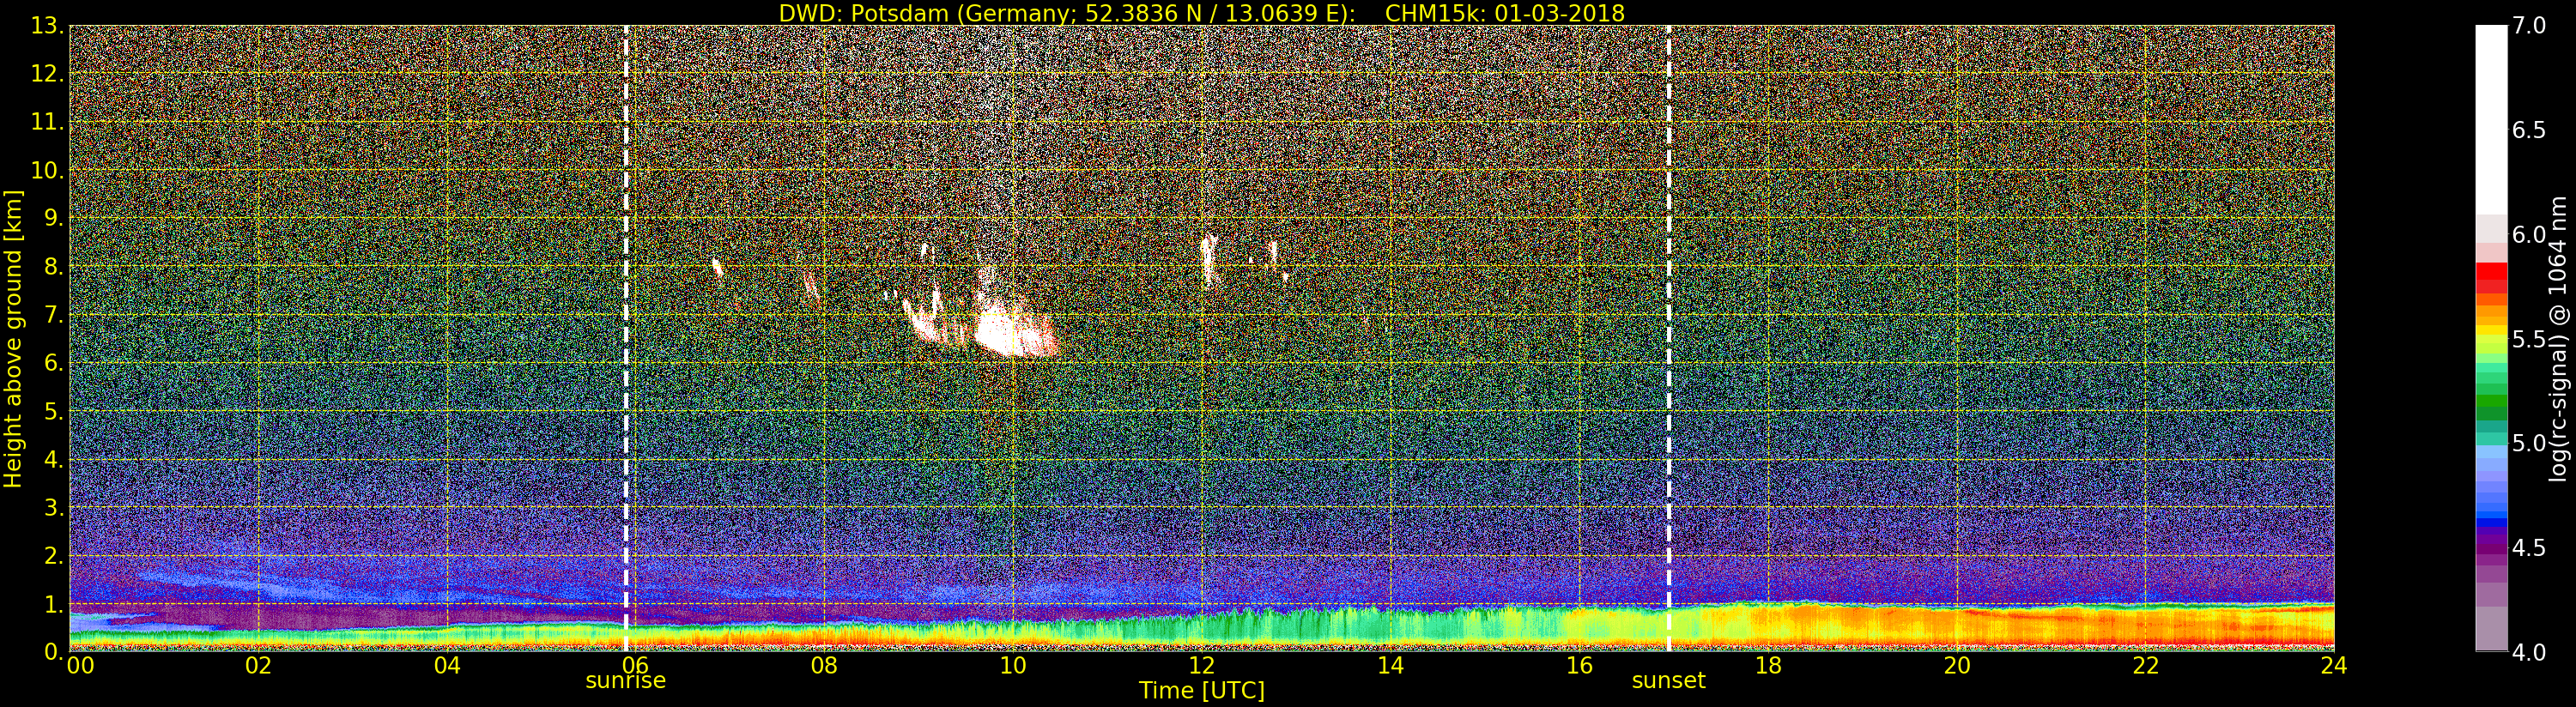Image resolution: width=2576 pixels, height=707 pixels.
Task: Click the "00" time axis tick label
Action: pyautogui.click(x=79, y=666)
